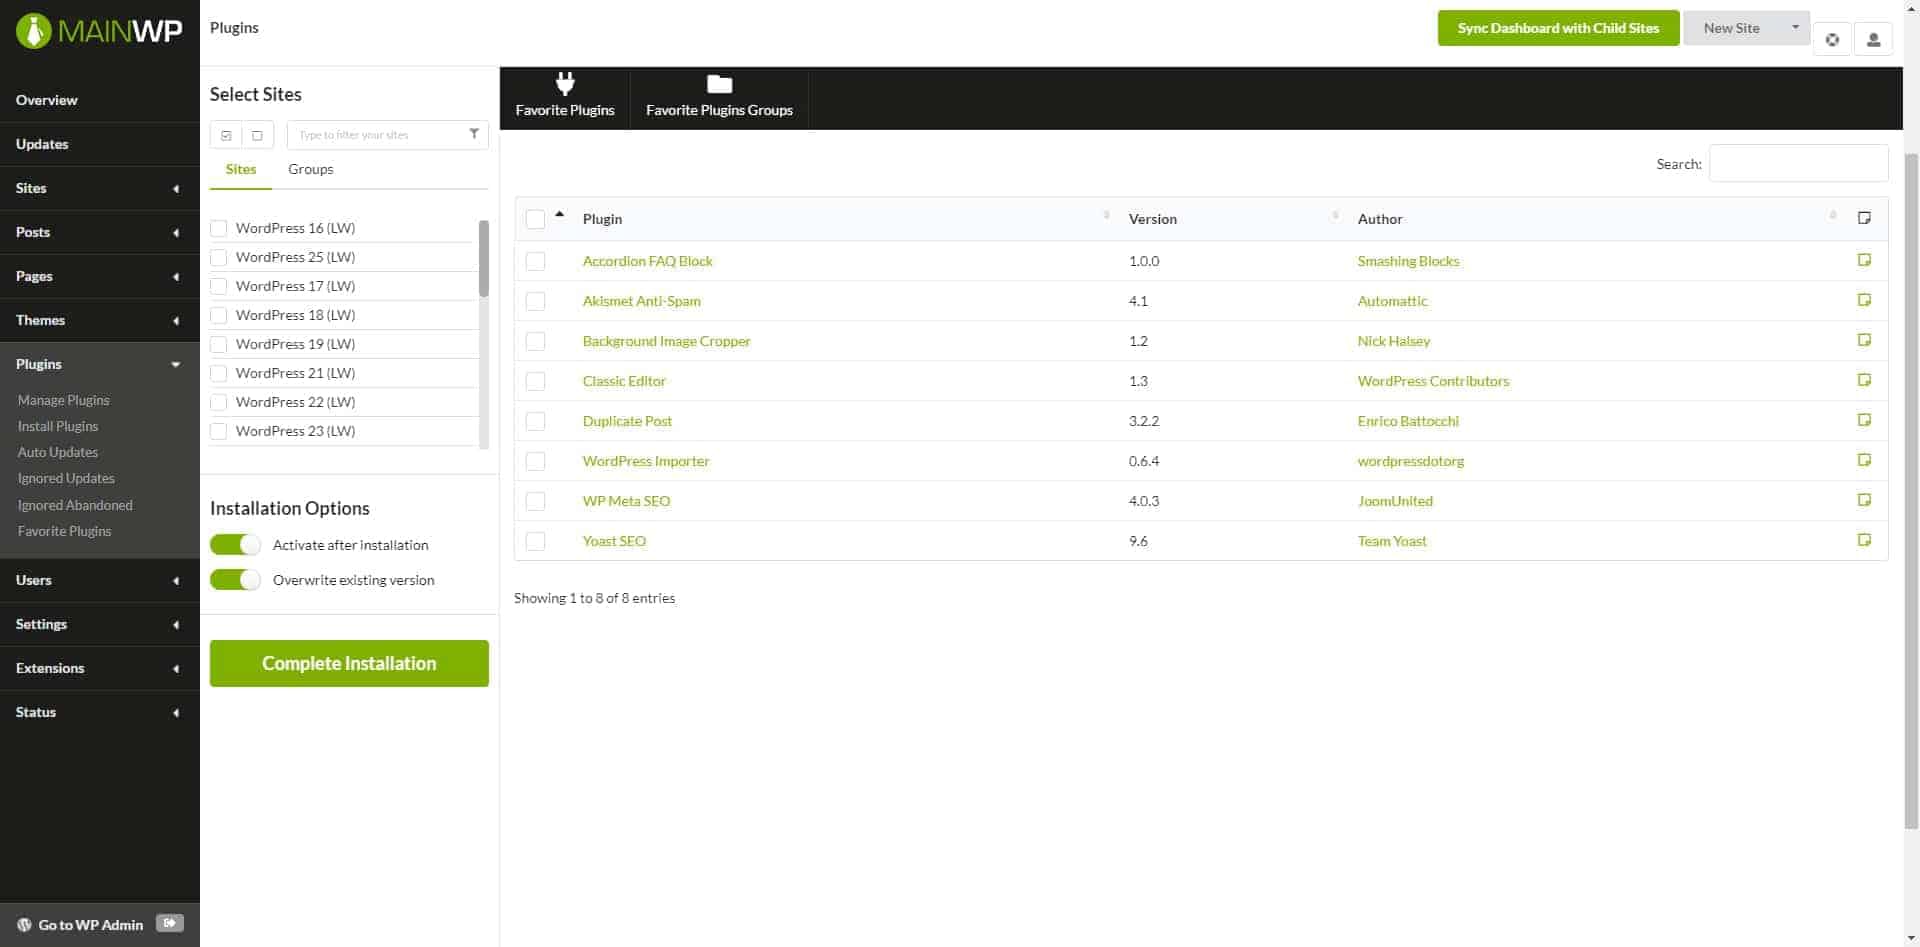Open the notes icon for Background Image Cropper

(1864, 340)
